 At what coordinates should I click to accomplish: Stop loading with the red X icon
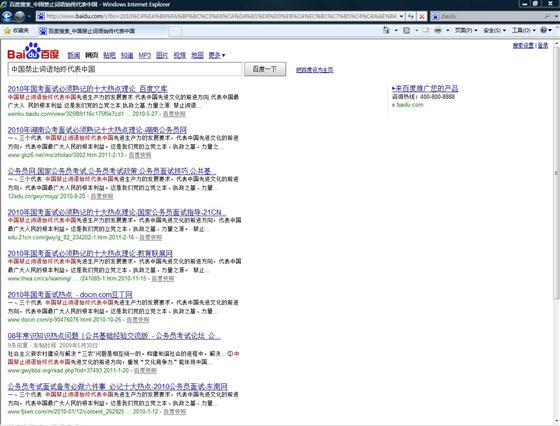click(422, 16)
